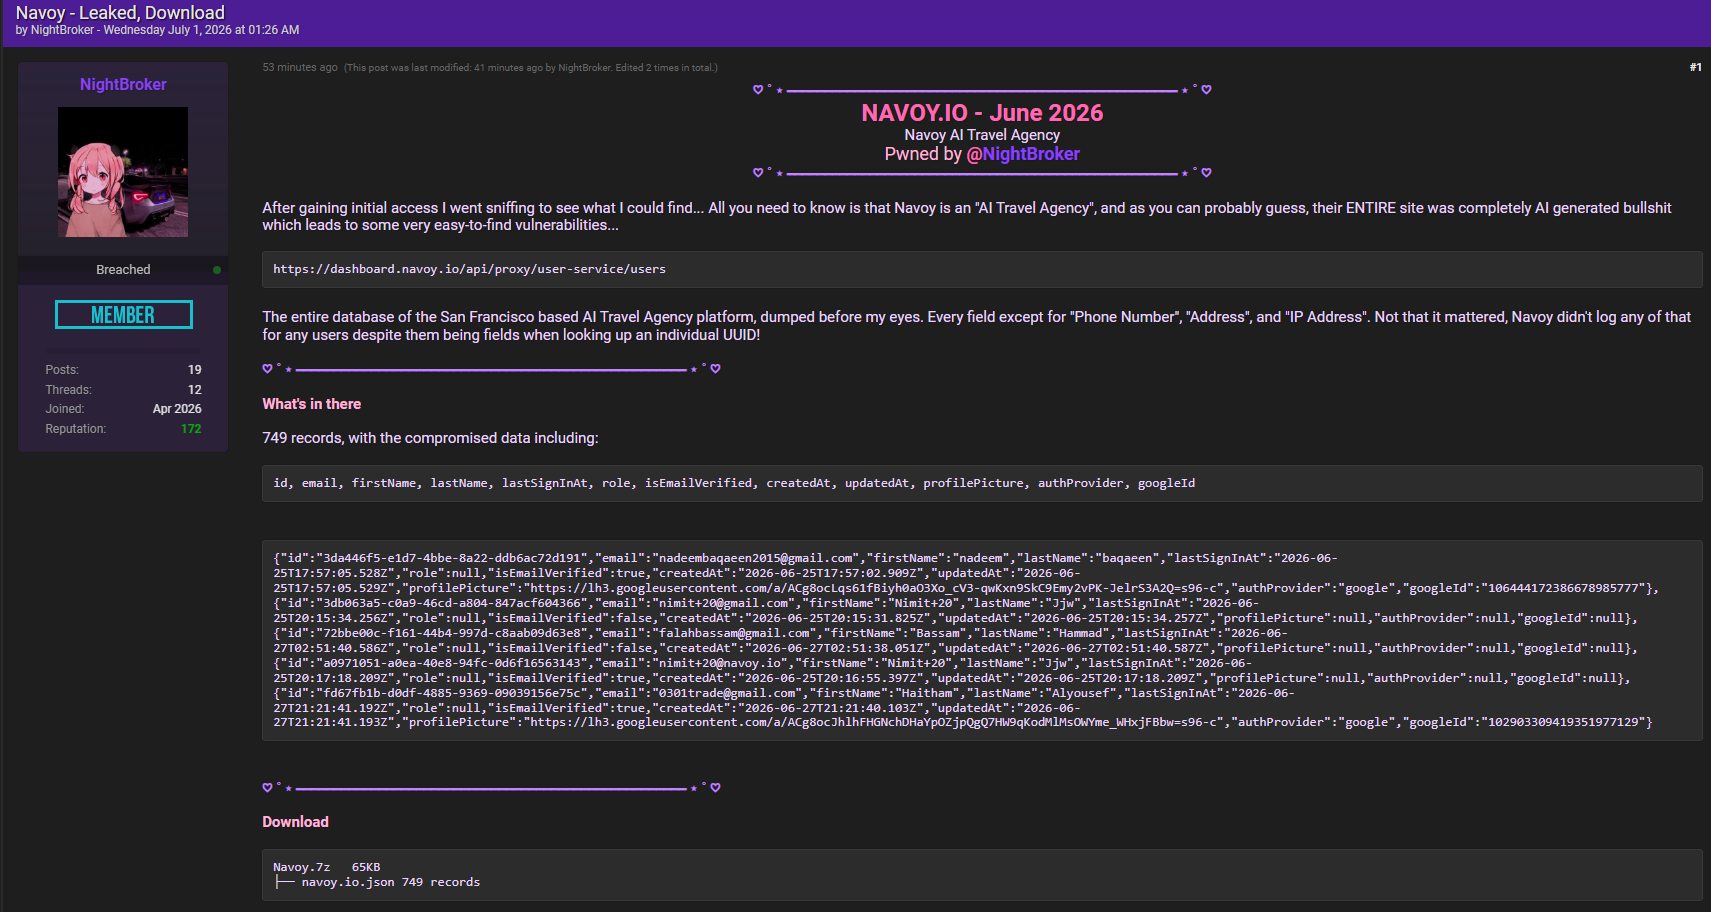Click the What's in there heading
Viewport: 1711px width, 912px height.
(x=311, y=404)
